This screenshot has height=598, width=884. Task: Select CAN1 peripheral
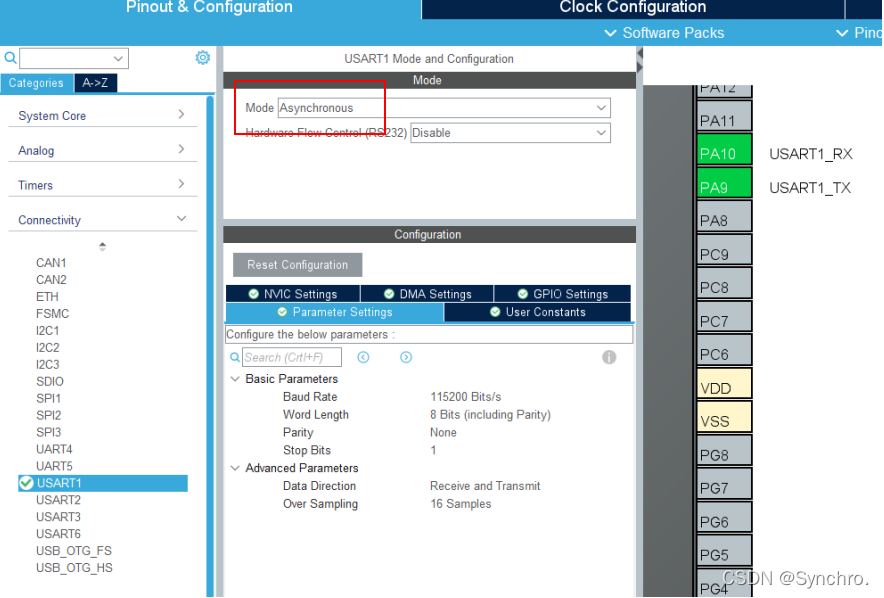[x=51, y=263]
